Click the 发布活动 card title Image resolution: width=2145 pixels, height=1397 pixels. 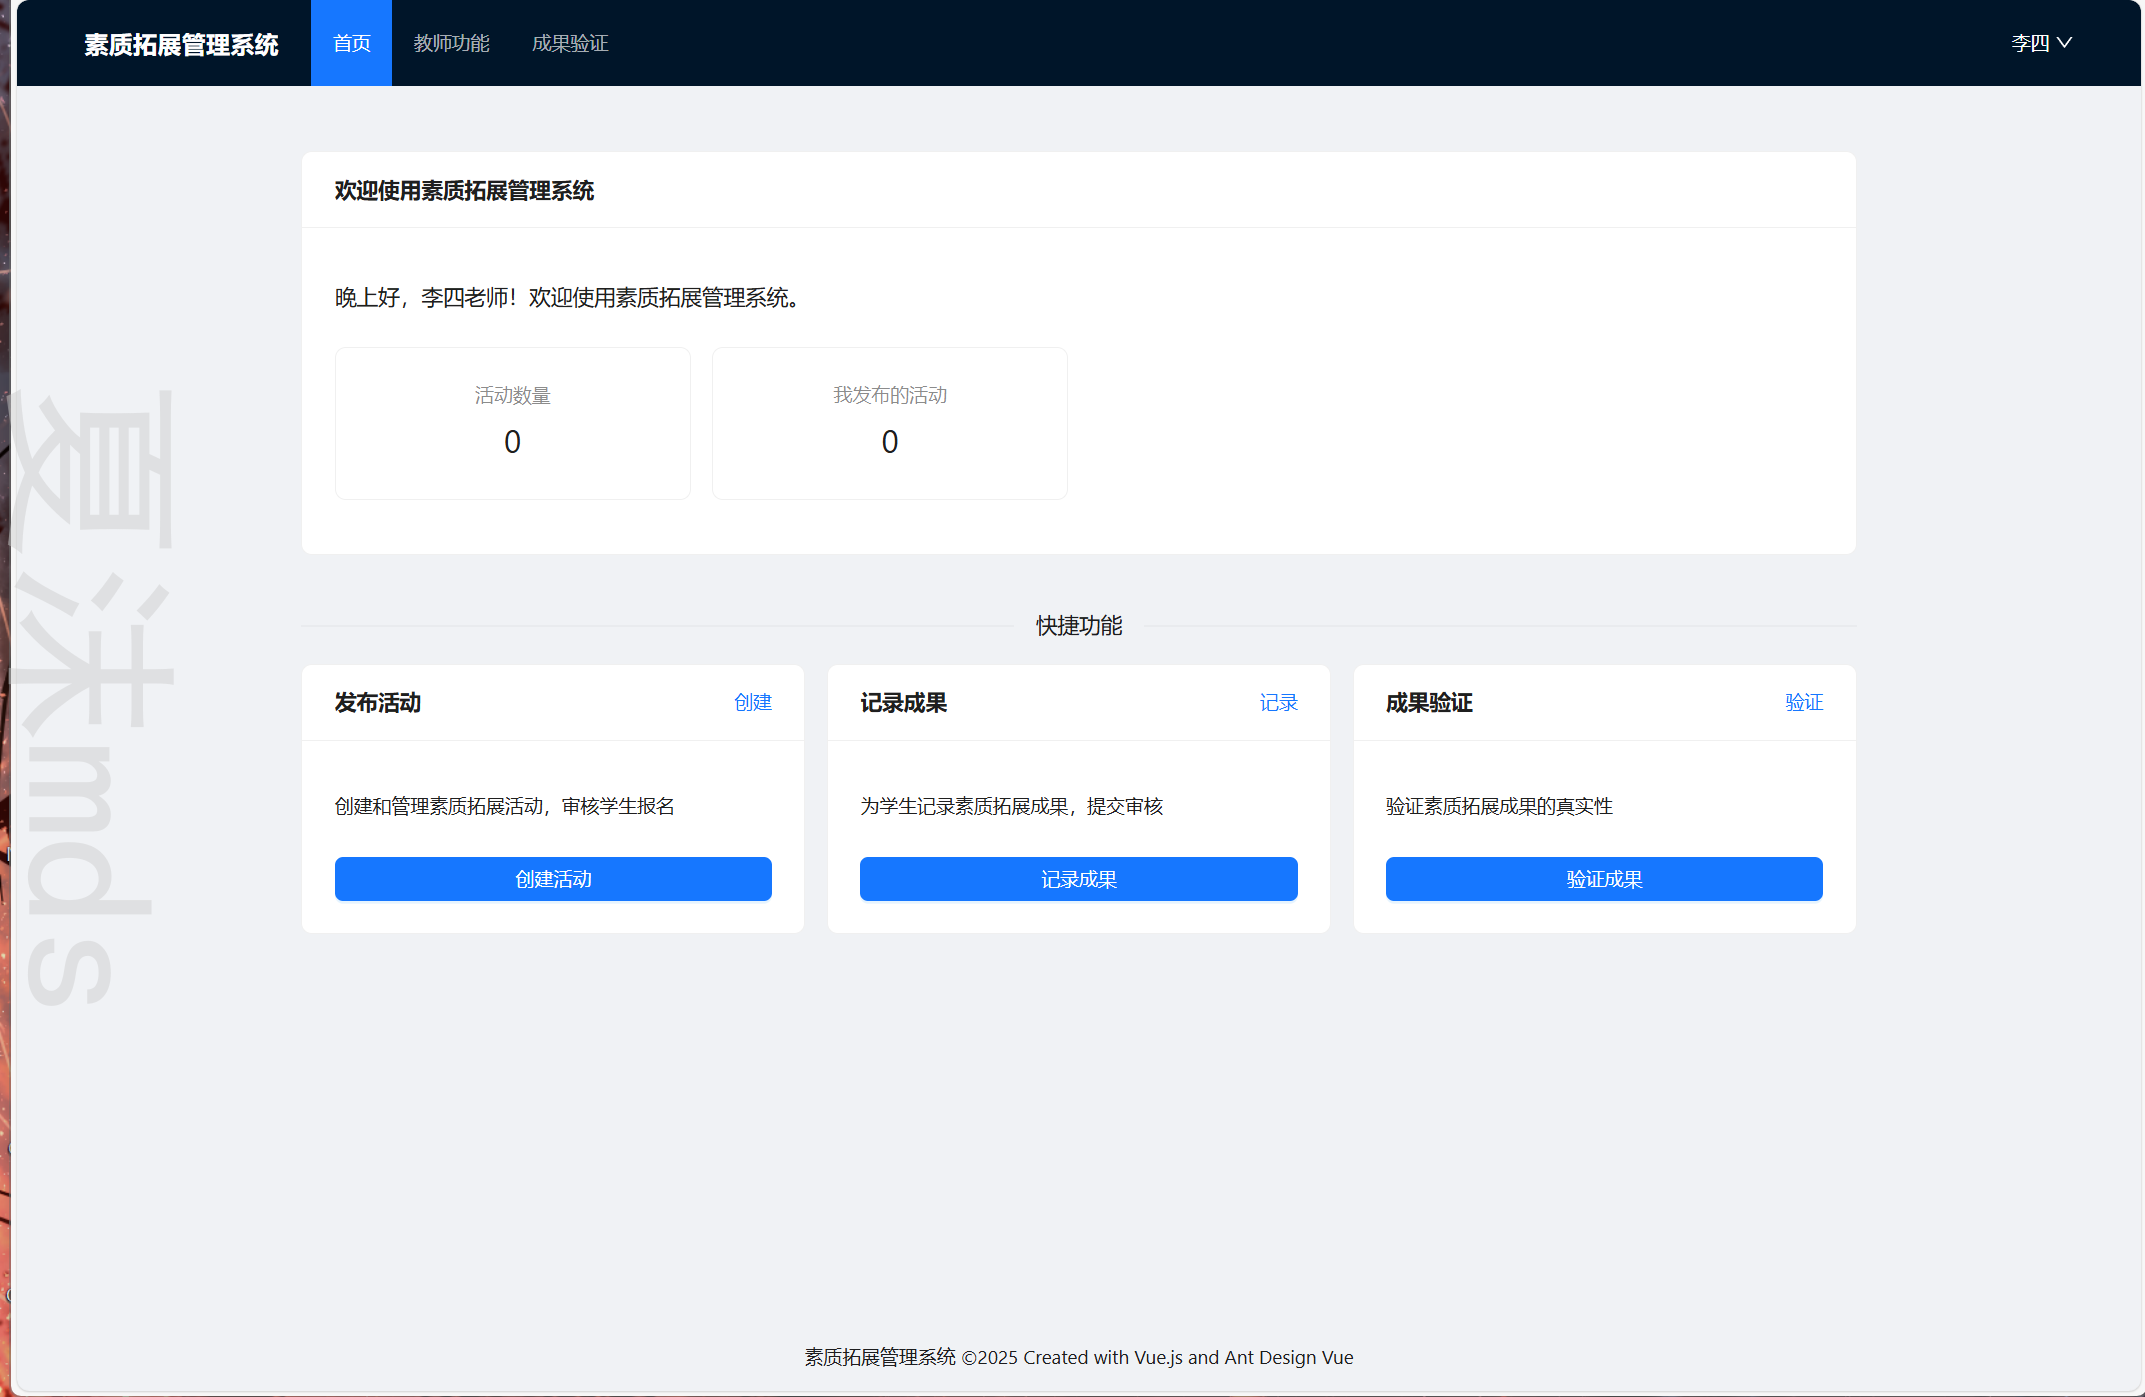tap(378, 703)
